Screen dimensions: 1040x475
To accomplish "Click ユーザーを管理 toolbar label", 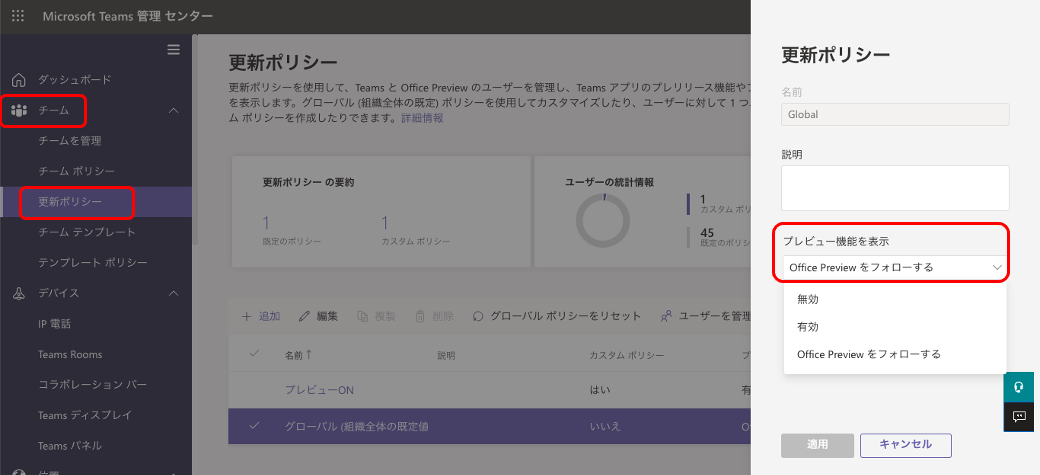I will click(x=714, y=316).
